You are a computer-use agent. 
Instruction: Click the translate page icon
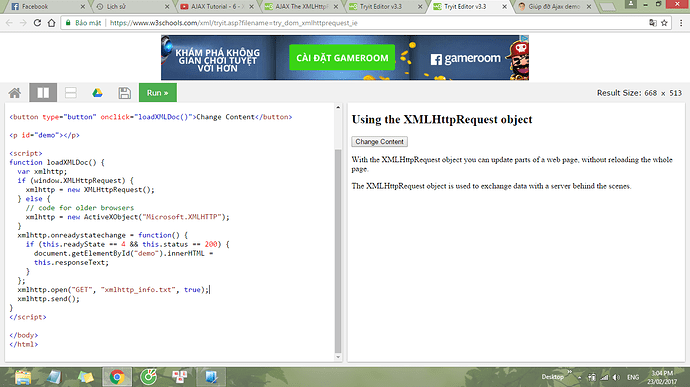point(653,23)
